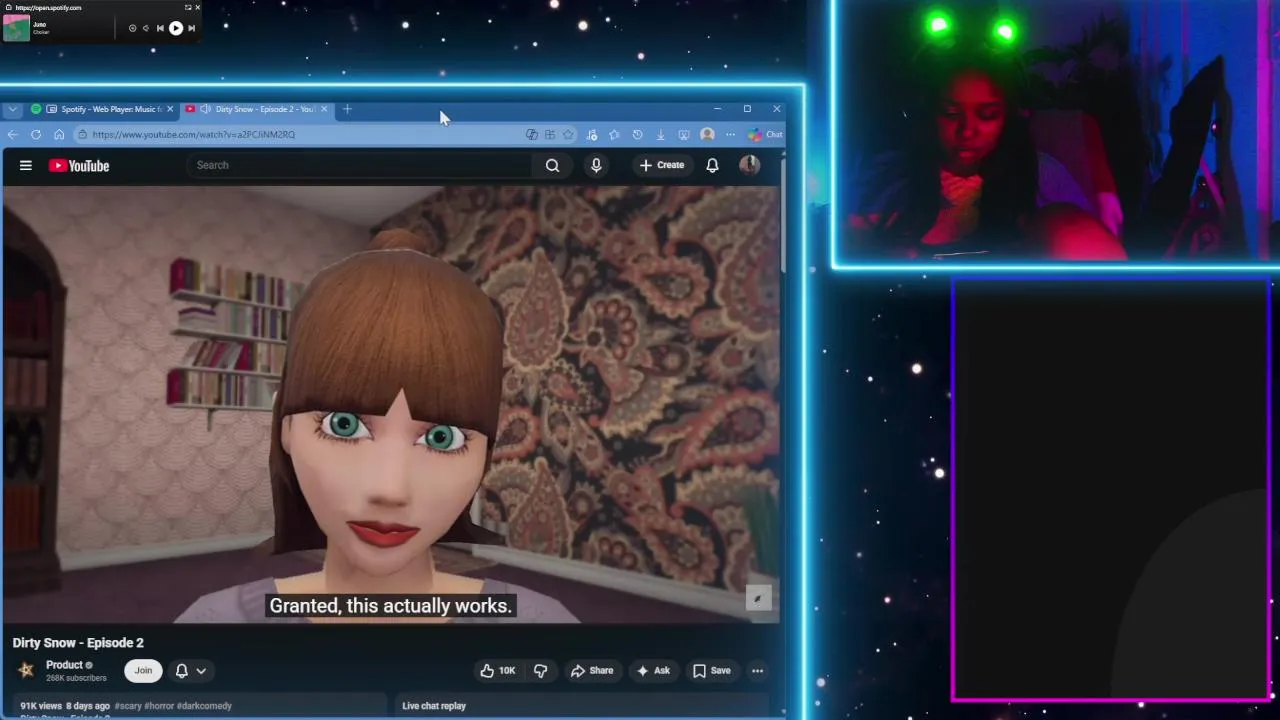The width and height of the screenshot is (1280, 720).
Task: Click the song title Juno in mini player
Action: point(39,24)
